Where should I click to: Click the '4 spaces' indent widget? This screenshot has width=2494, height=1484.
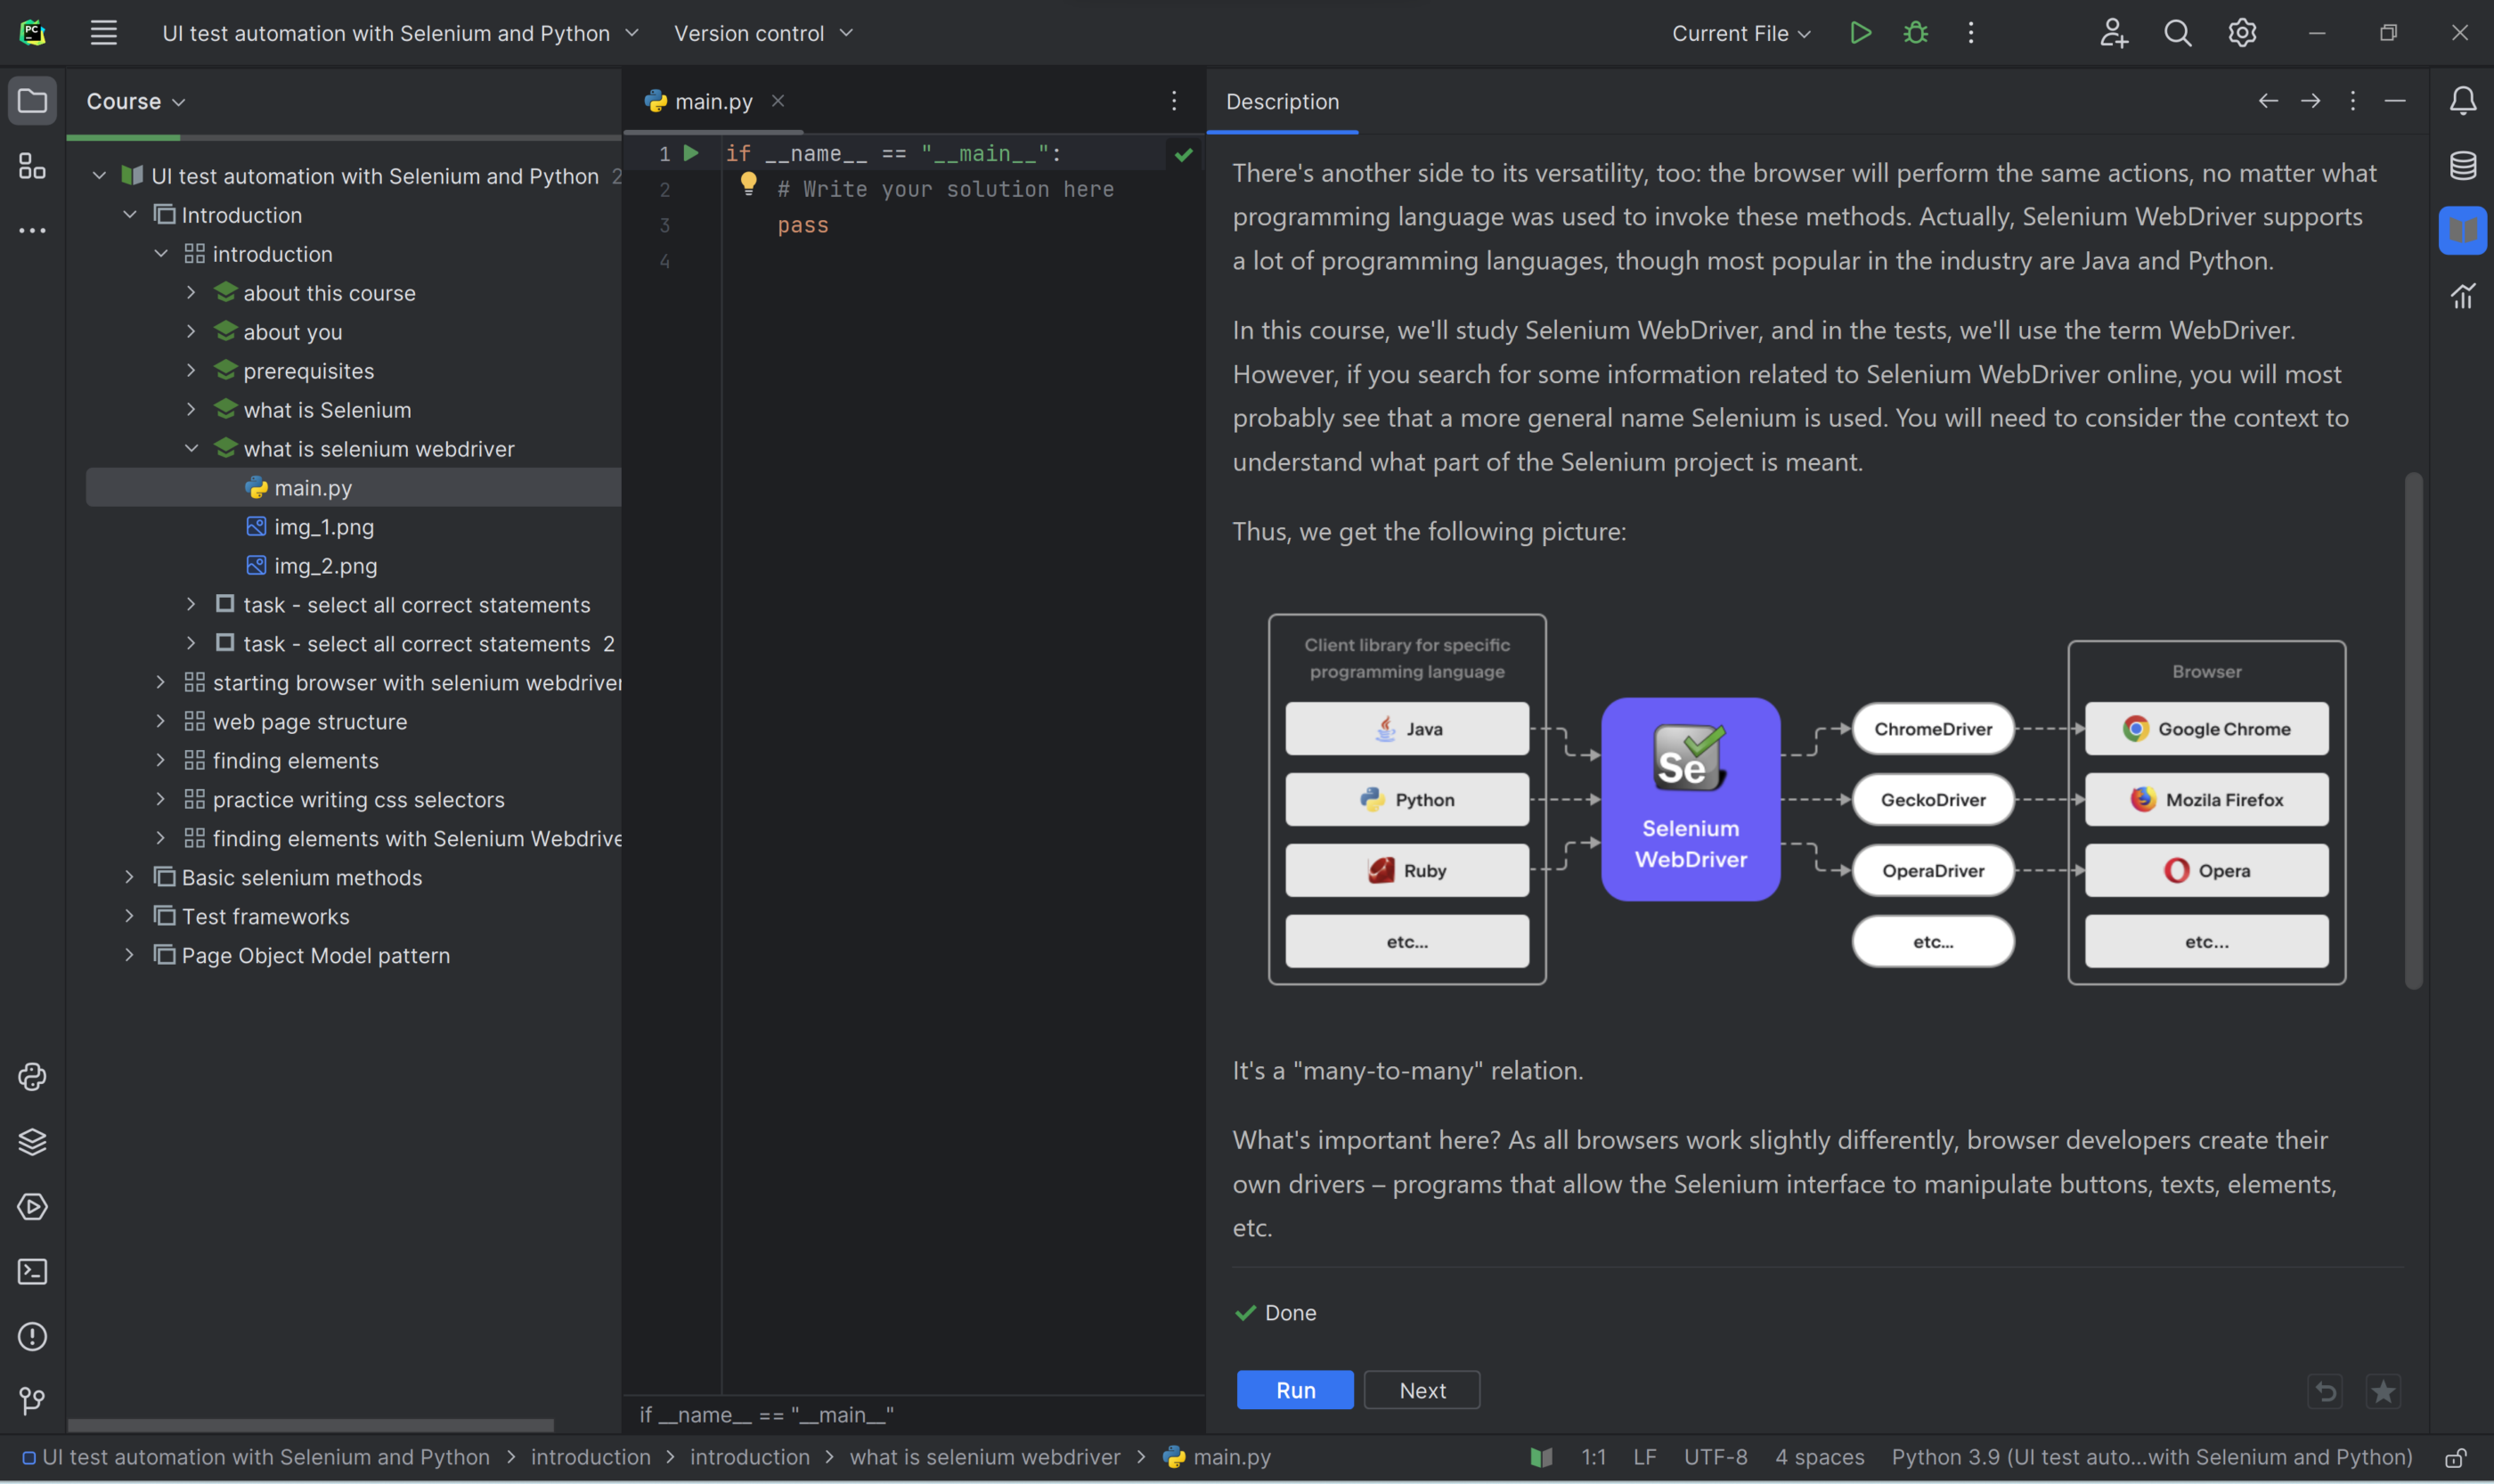1819,1457
